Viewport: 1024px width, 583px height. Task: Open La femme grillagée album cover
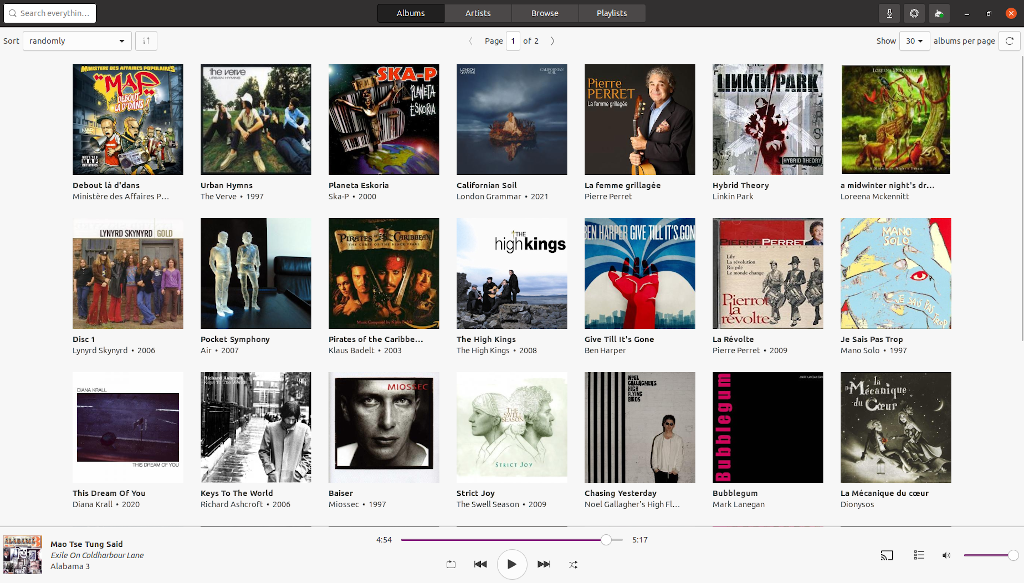pos(640,119)
